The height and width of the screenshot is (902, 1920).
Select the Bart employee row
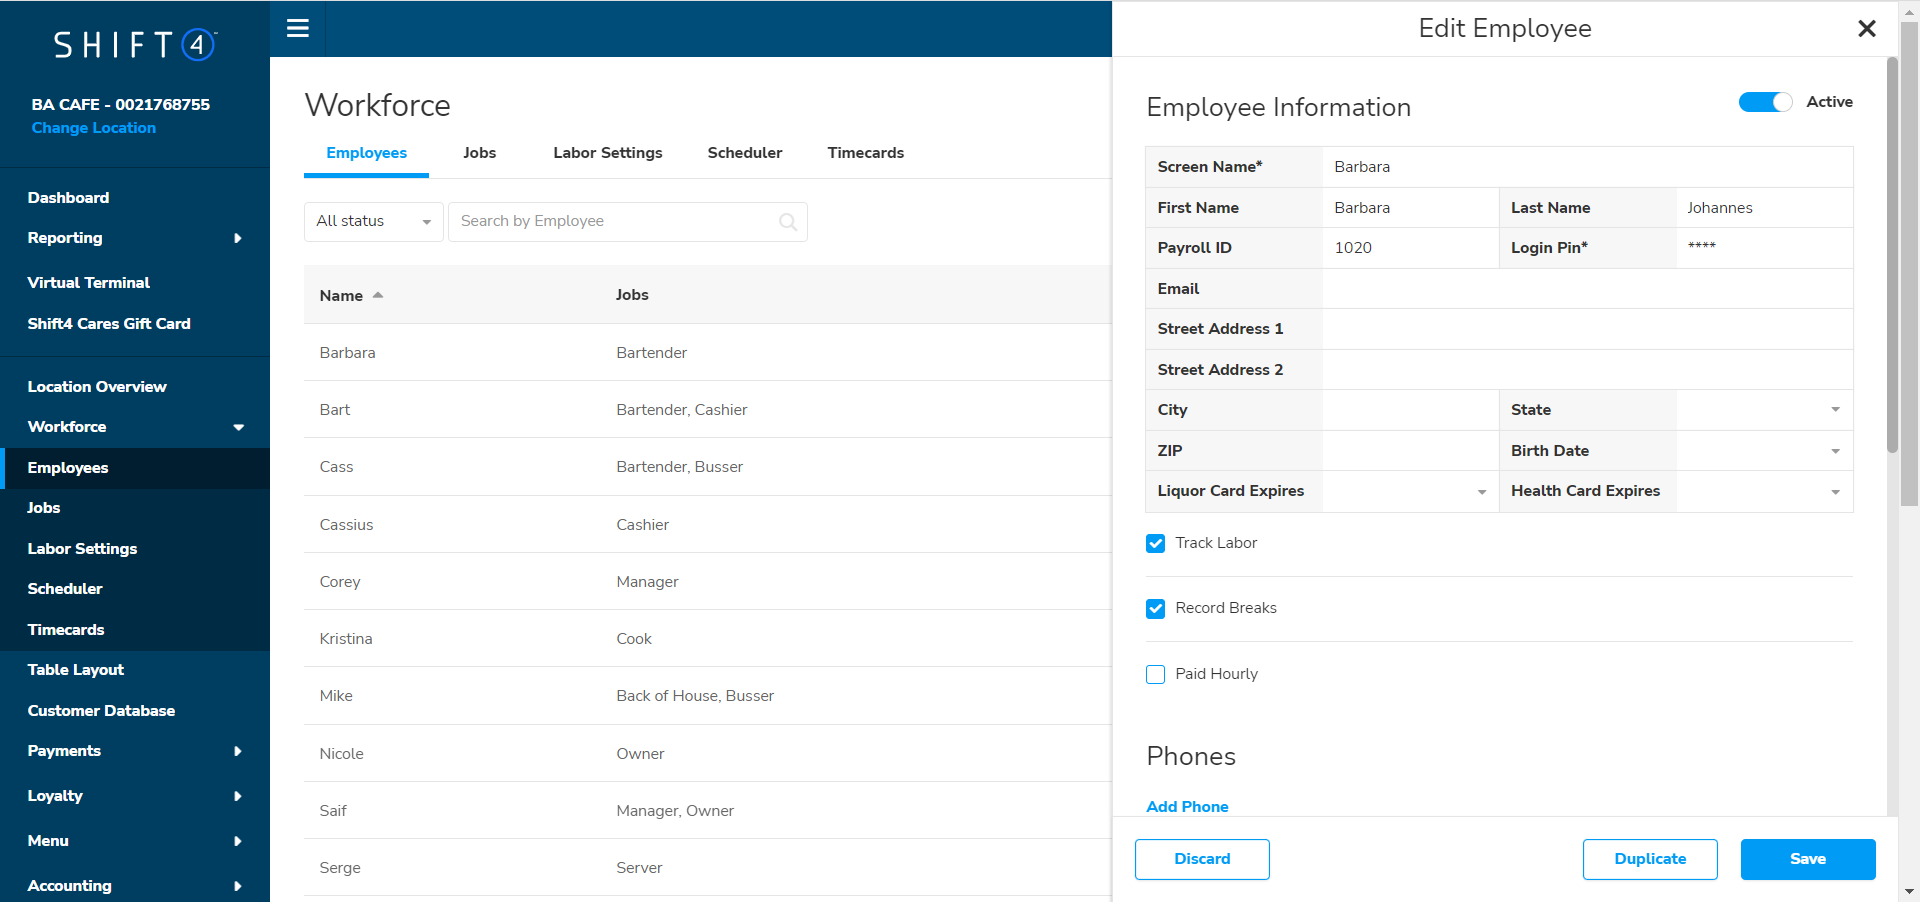coord(708,410)
